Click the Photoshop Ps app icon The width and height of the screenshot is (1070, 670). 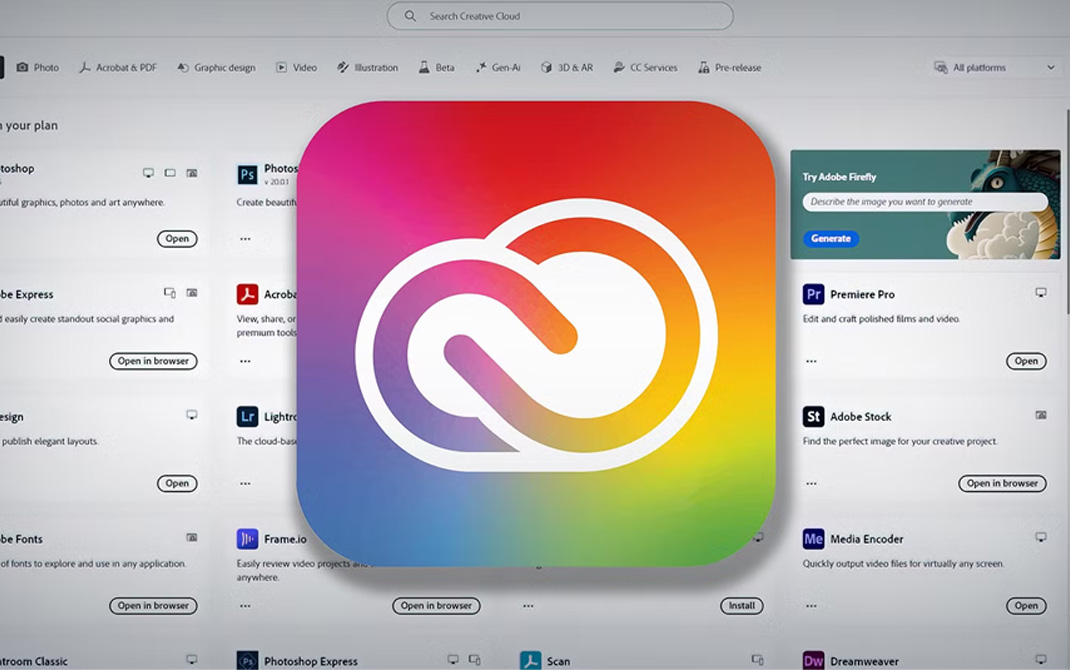[x=247, y=174]
